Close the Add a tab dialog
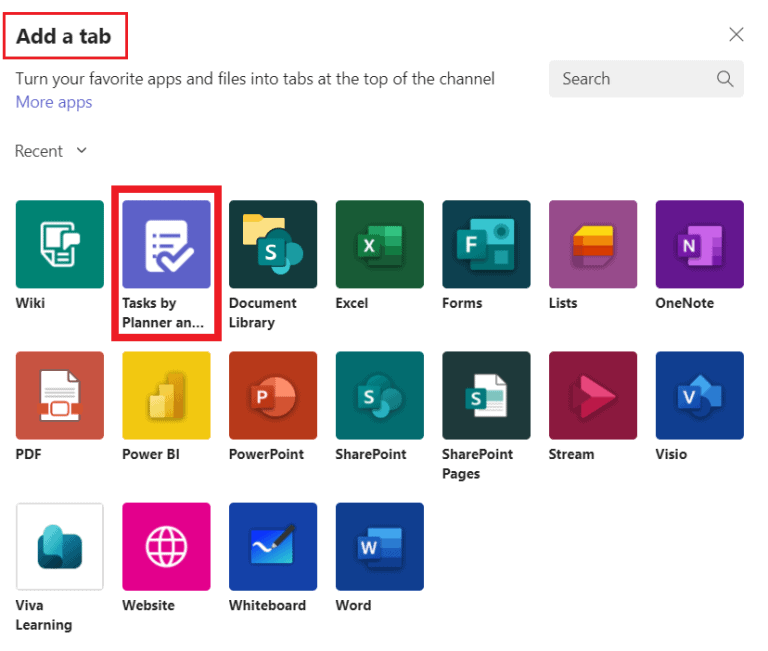The height and width of the screenshot is (651, 768). coord(736,34)
